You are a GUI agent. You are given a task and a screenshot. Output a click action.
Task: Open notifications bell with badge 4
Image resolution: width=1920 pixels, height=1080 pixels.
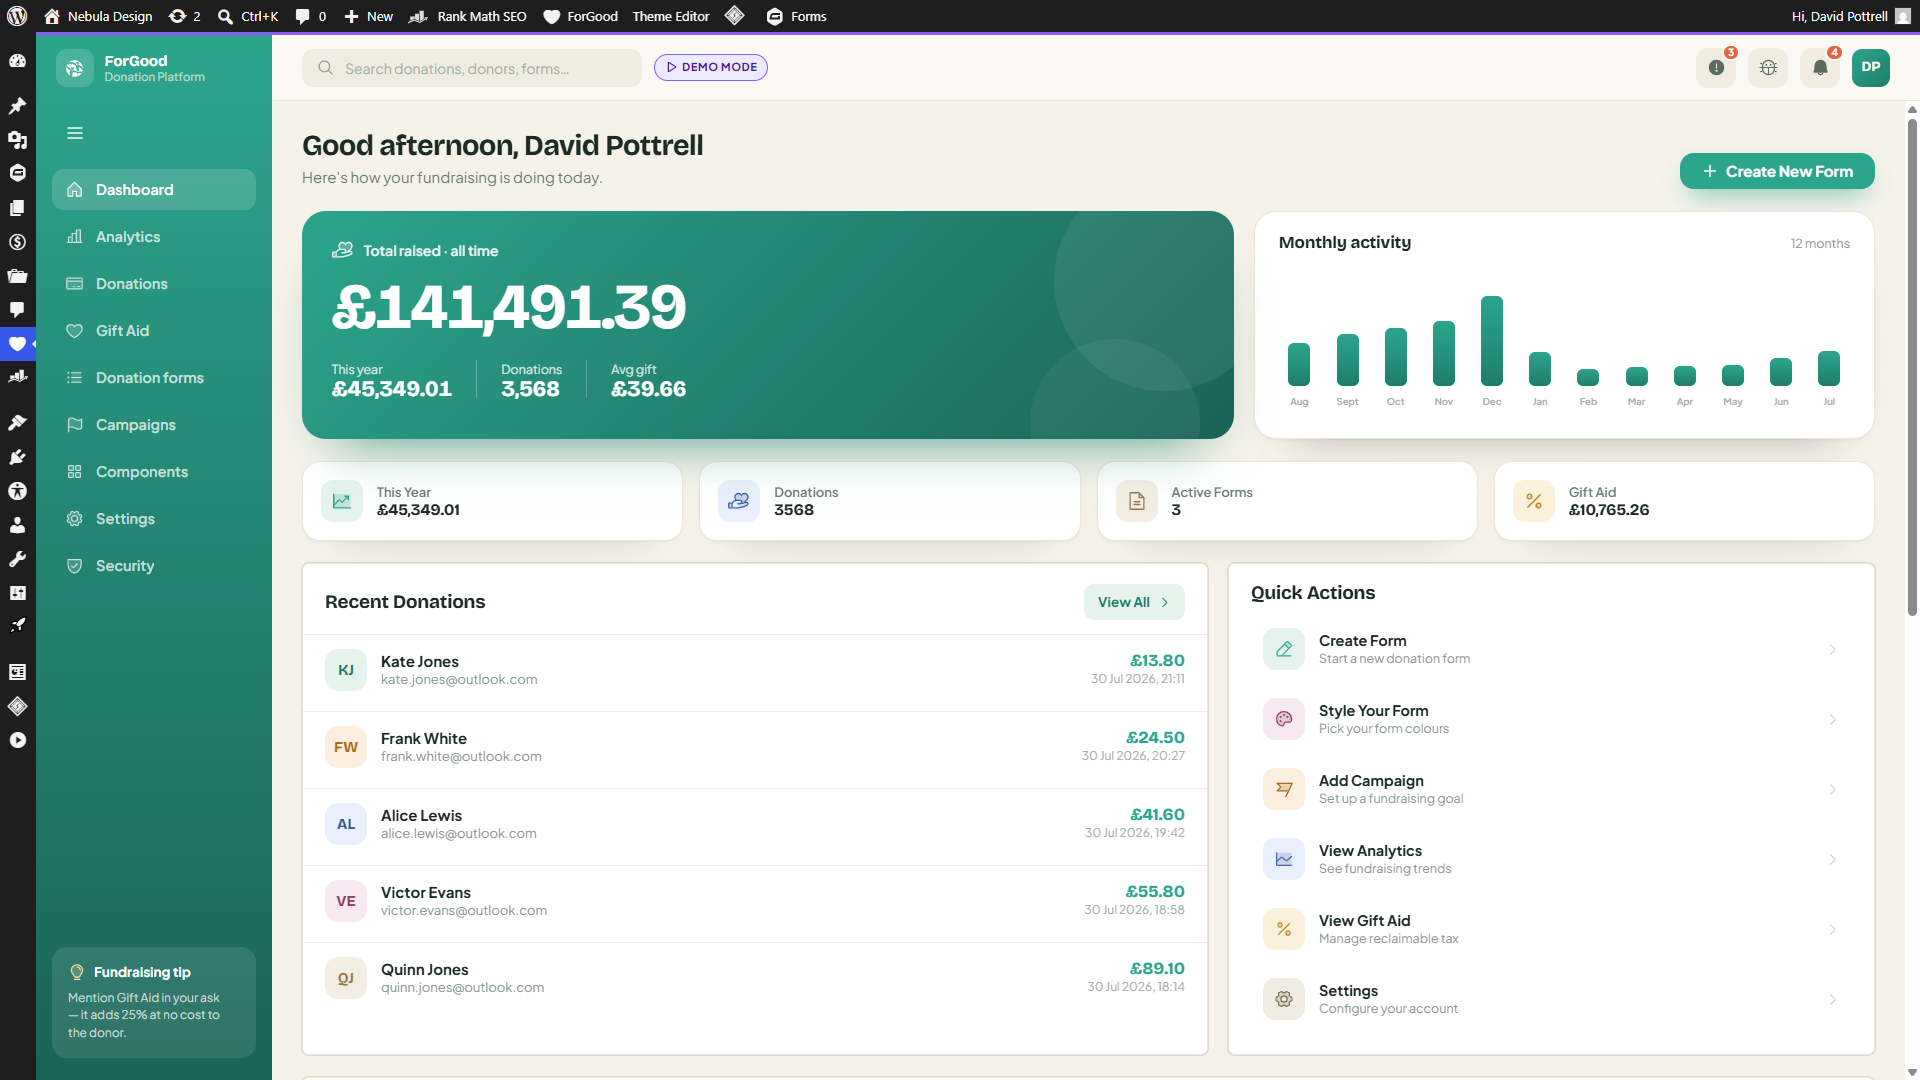click(1820, 68)
